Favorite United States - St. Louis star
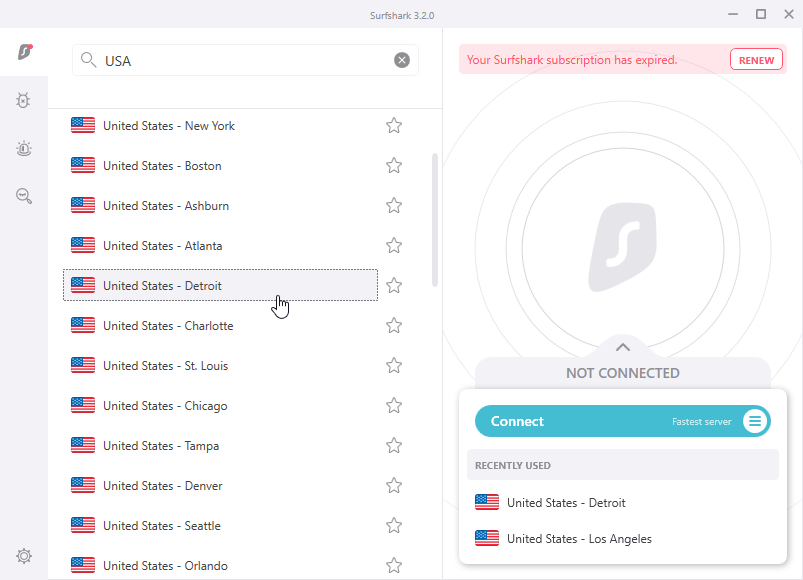The height and width of the screenshot is (580, 803). tap(394, 365)
